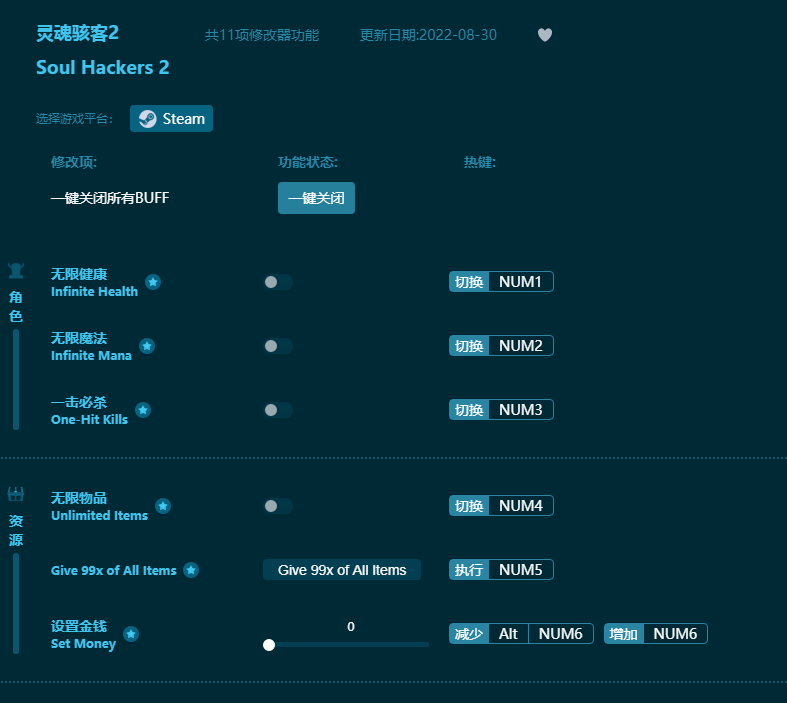Enable Unlimited Items toggle
This screenshot has width=787, height=703.
click(x=278, y=506)
